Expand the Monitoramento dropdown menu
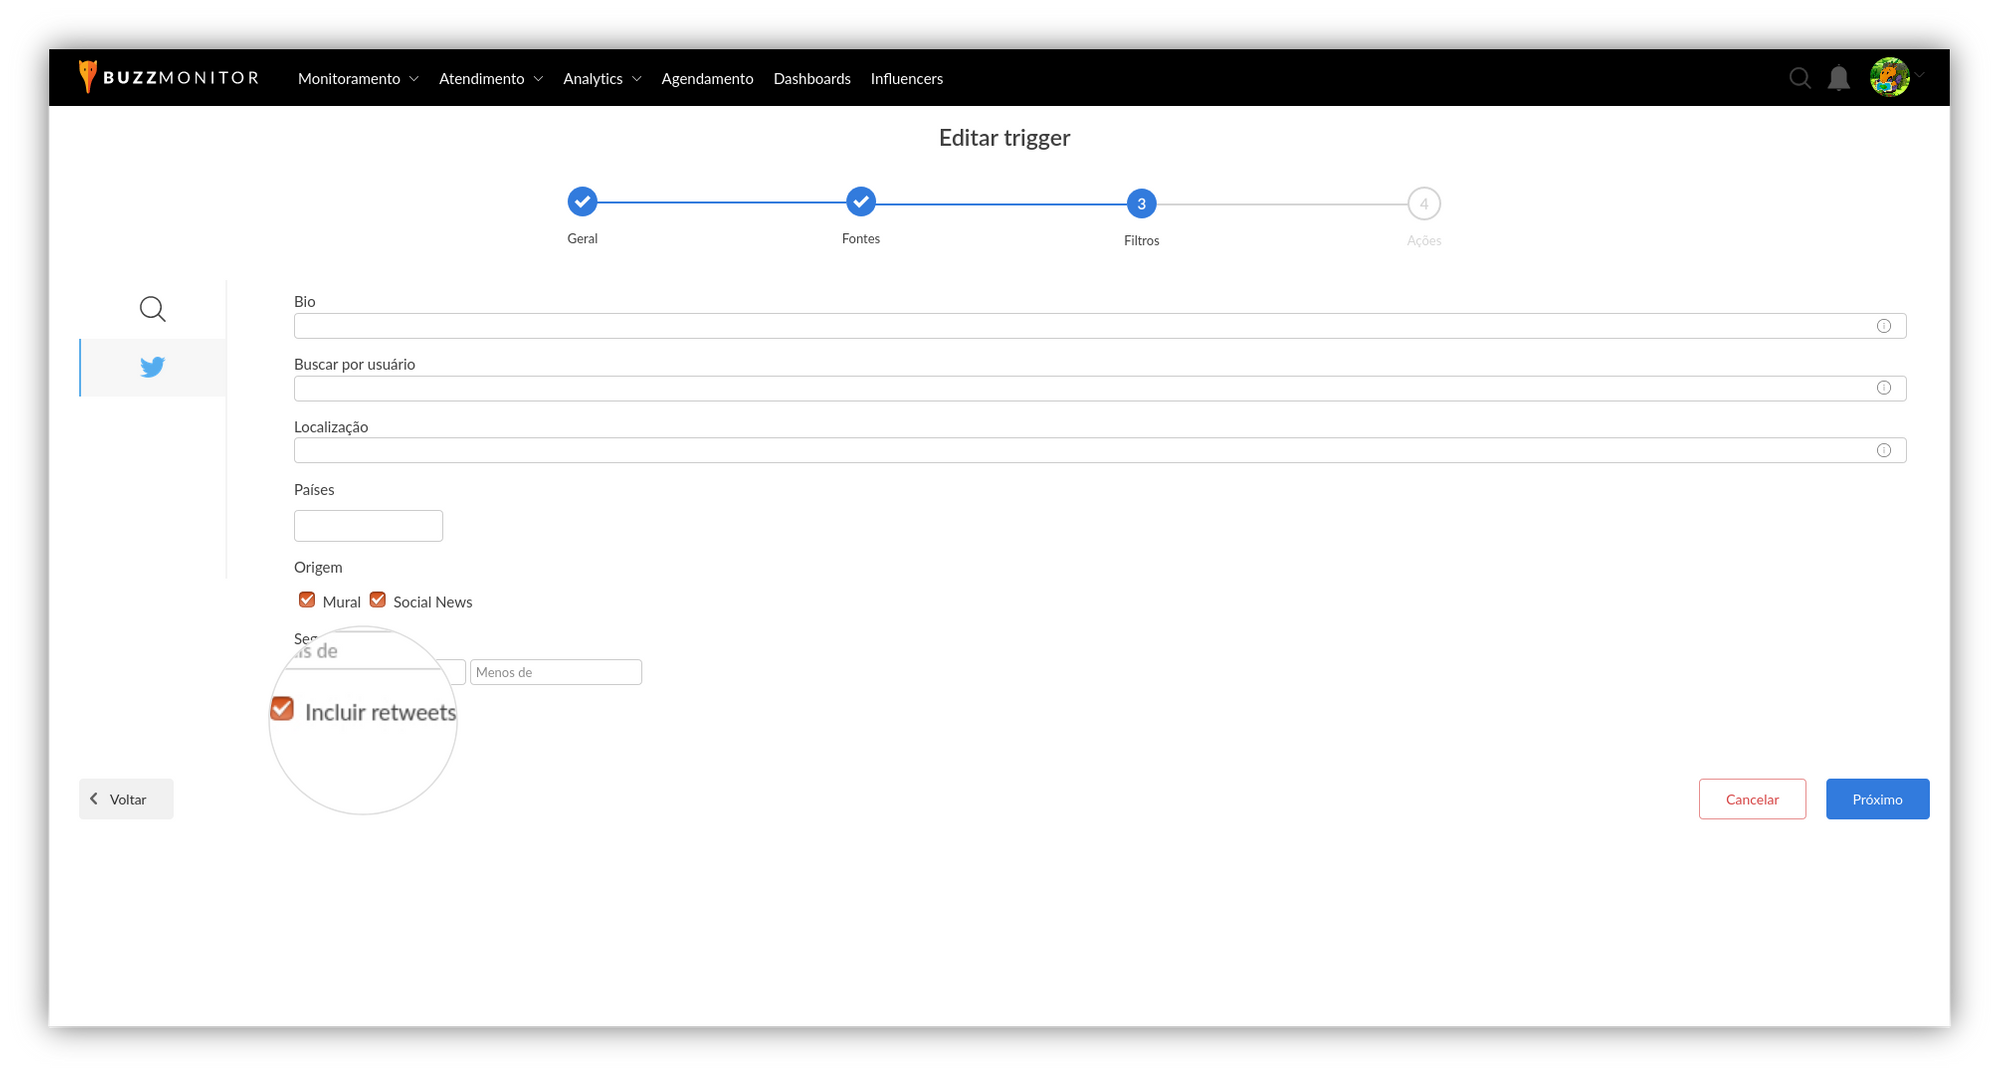 click(x=358, y=79)
